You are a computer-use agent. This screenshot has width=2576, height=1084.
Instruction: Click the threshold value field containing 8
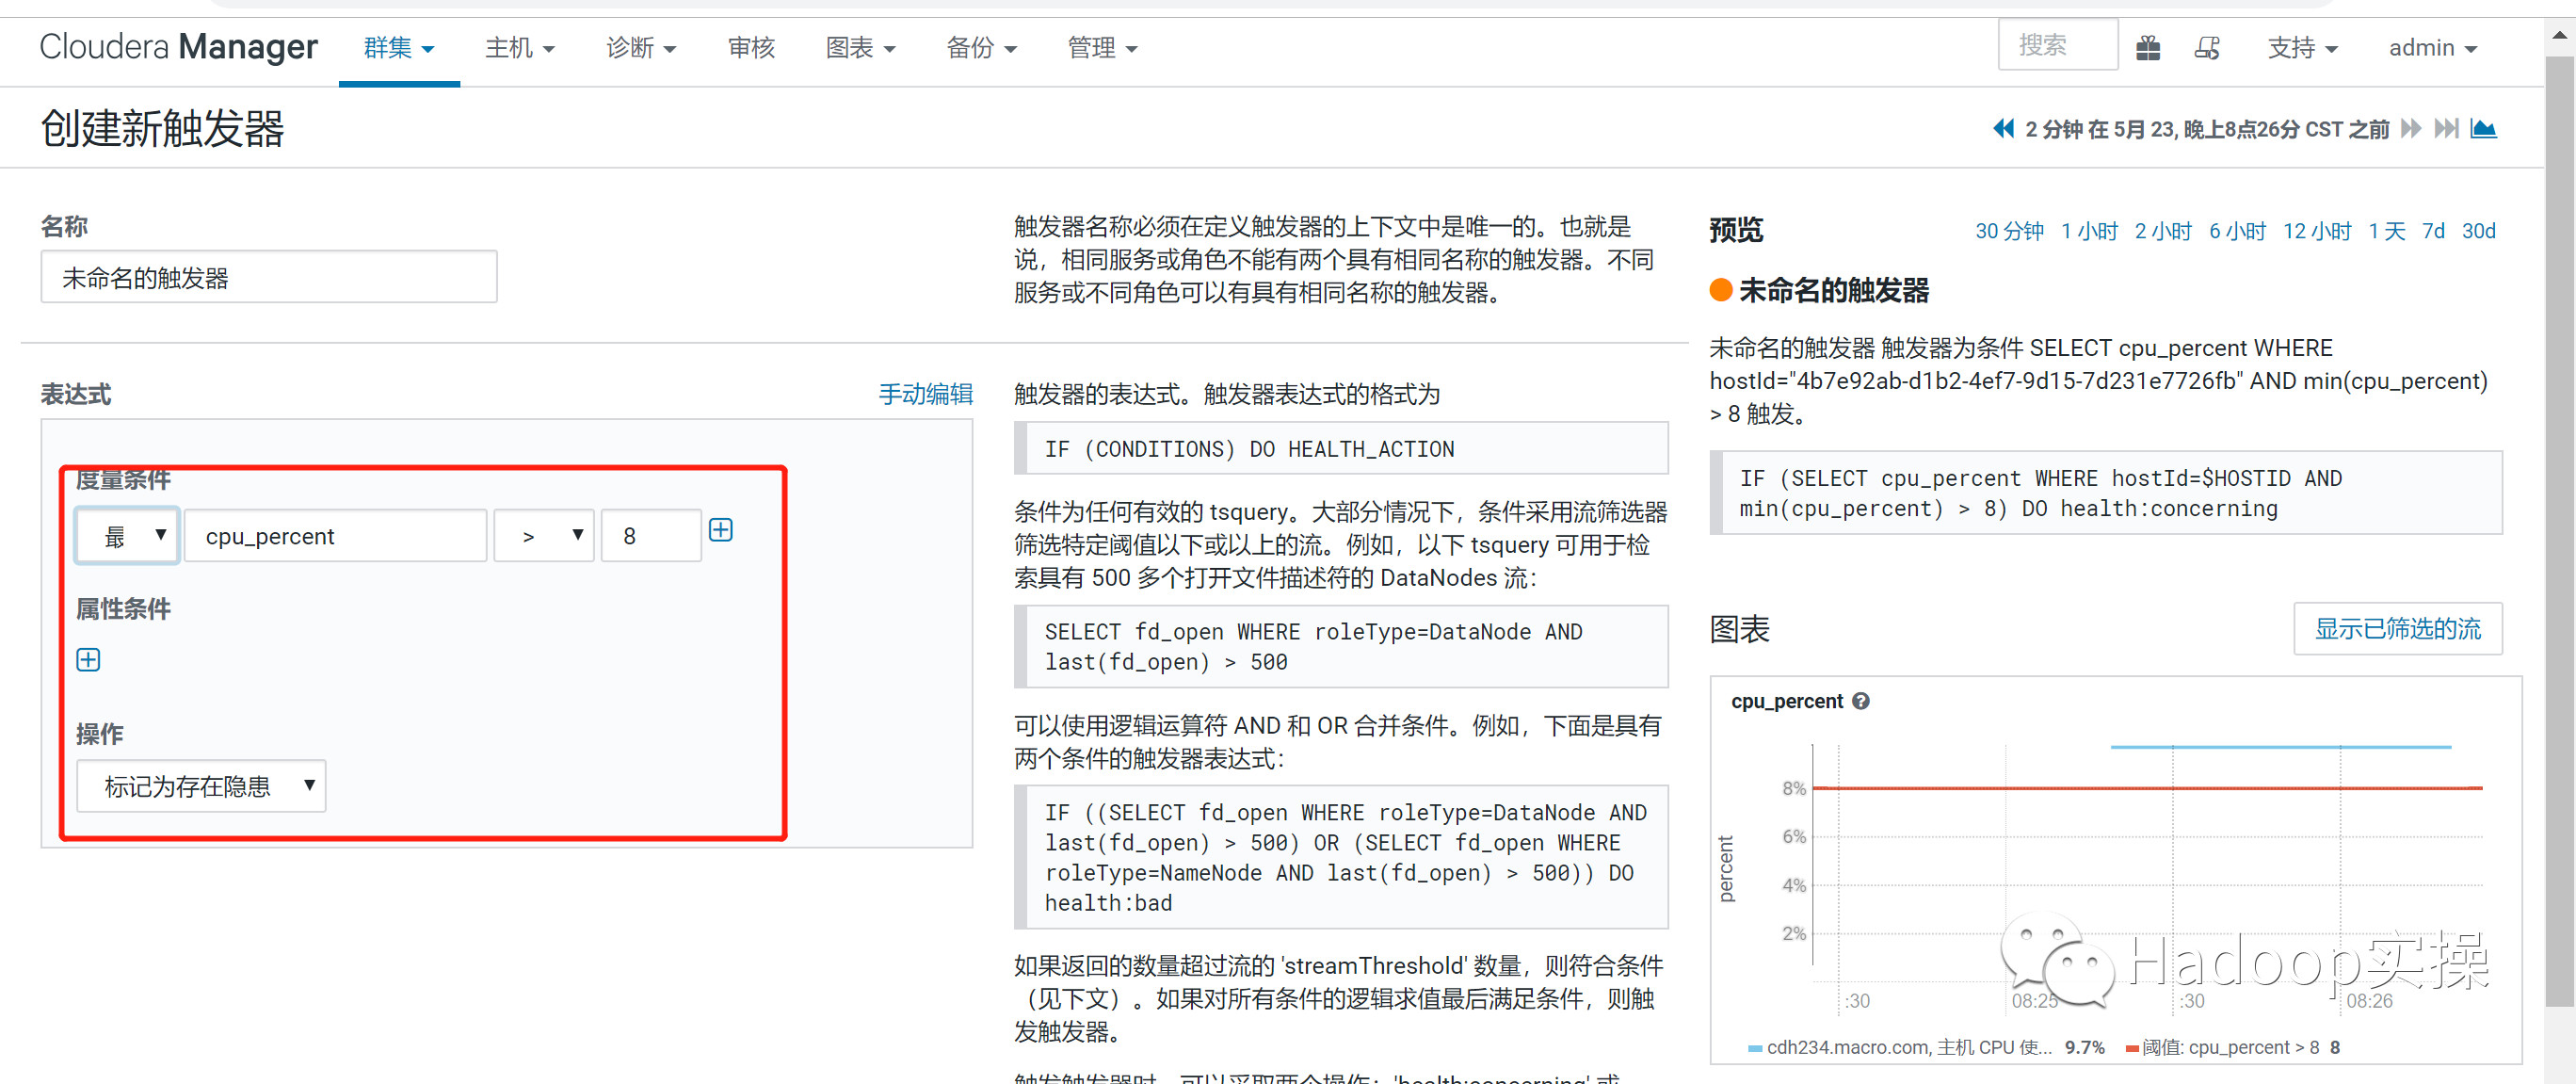[650, 536]
